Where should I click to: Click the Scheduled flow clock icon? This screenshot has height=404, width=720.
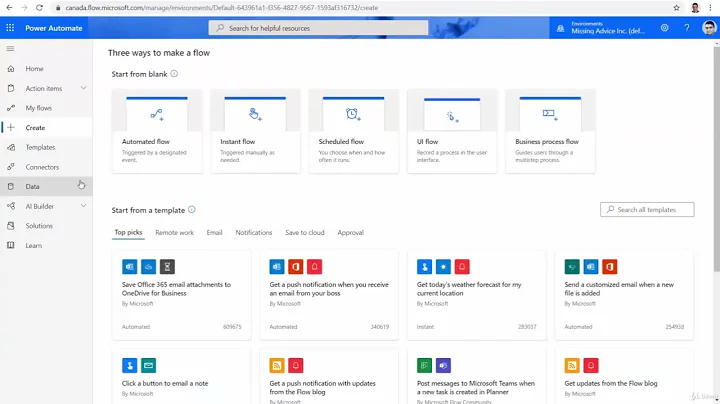click(x=353, y=114)
